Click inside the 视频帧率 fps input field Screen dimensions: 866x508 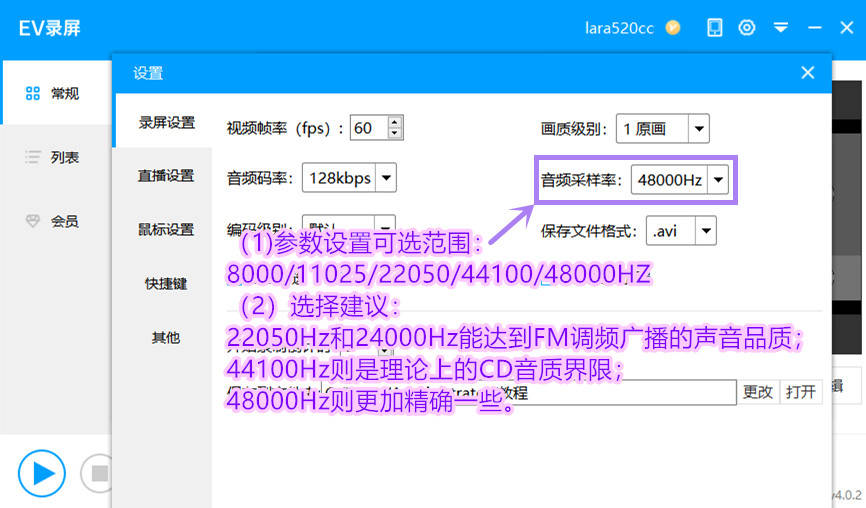366,128
